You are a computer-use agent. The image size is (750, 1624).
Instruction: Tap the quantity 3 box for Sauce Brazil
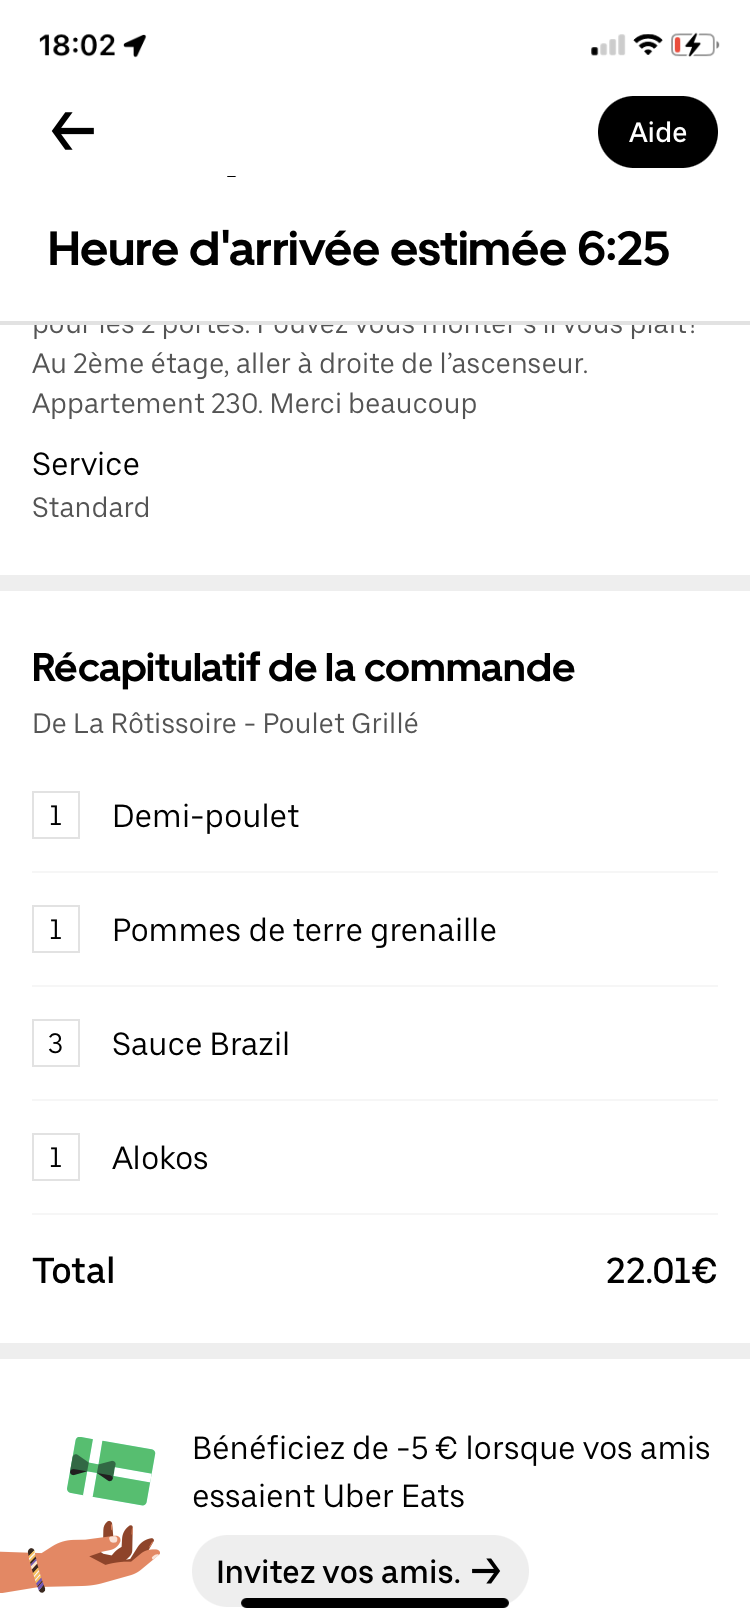56,1044
